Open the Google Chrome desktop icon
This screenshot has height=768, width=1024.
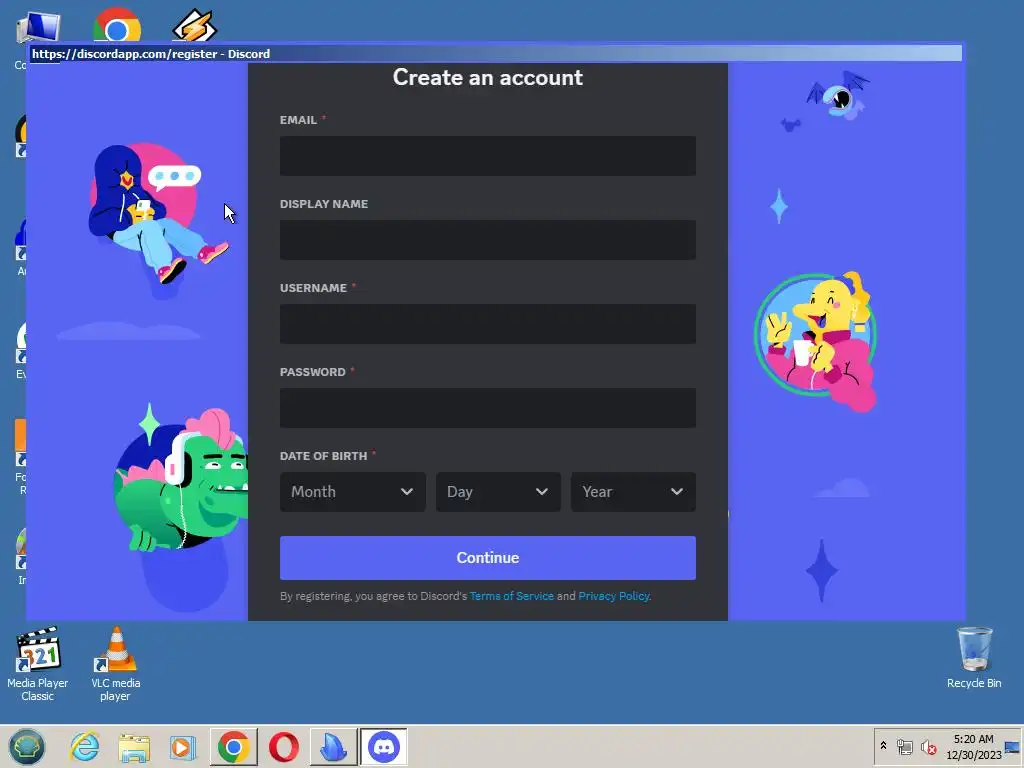tap(117, 26)
